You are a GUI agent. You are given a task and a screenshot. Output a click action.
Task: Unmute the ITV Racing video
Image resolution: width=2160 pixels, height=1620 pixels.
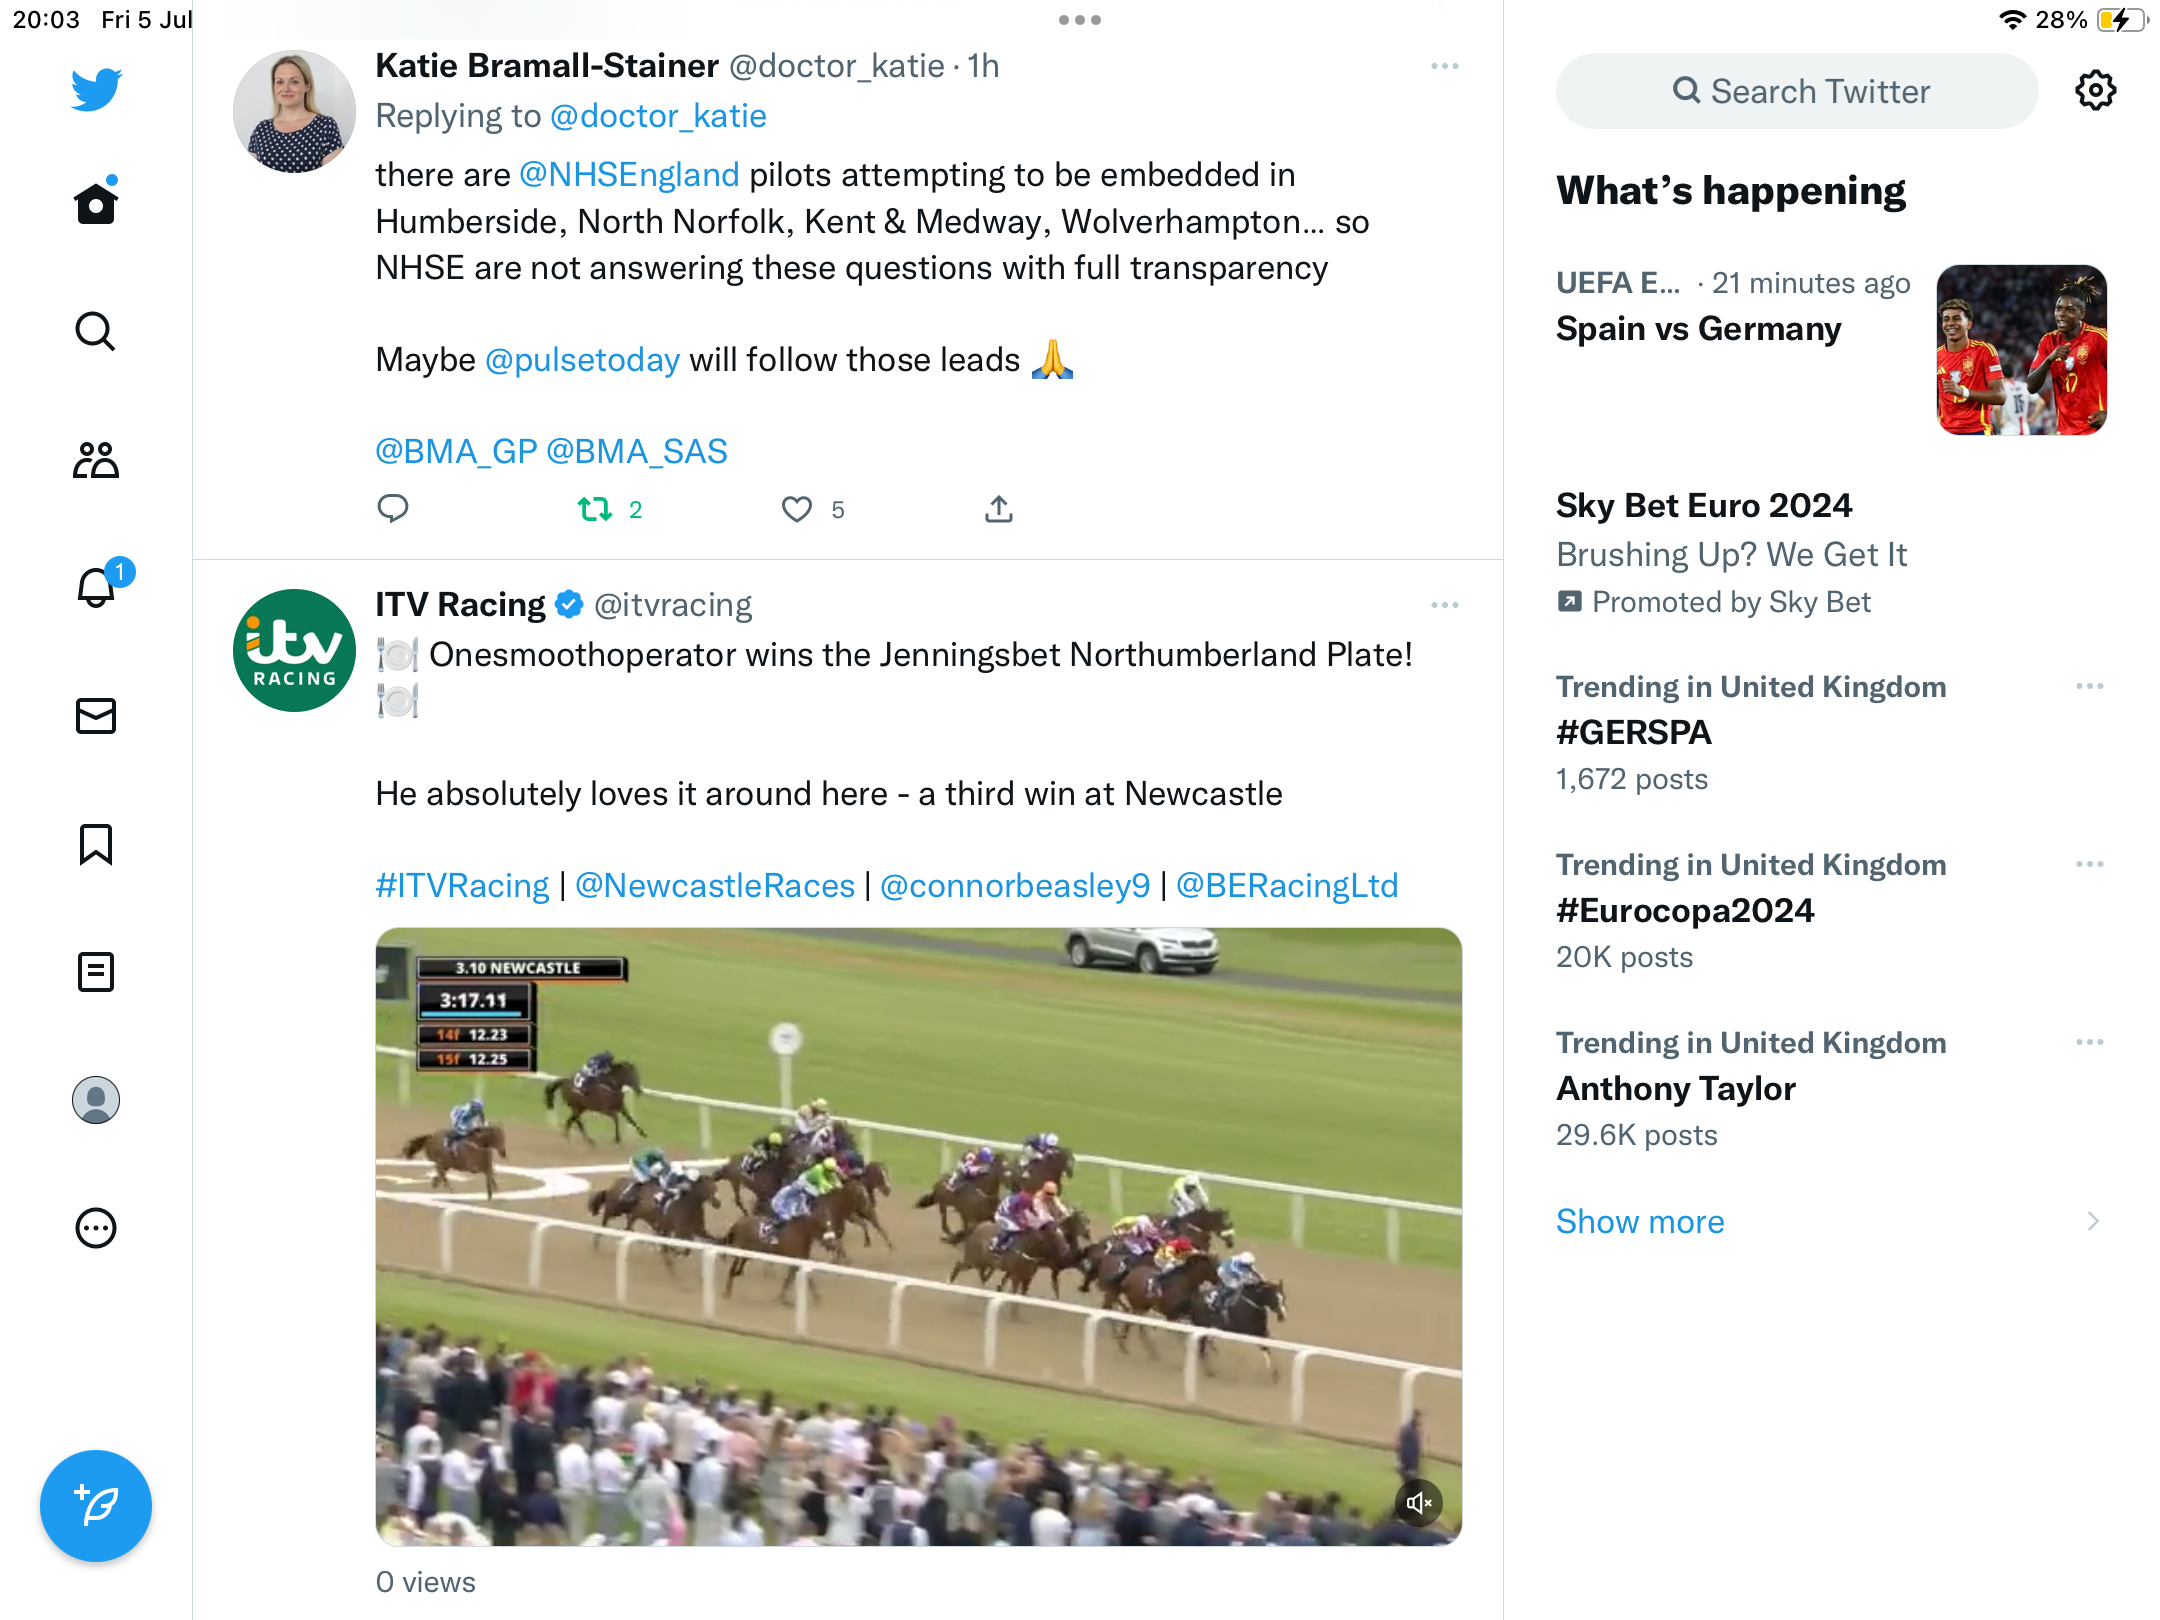pos(1419,1502)
